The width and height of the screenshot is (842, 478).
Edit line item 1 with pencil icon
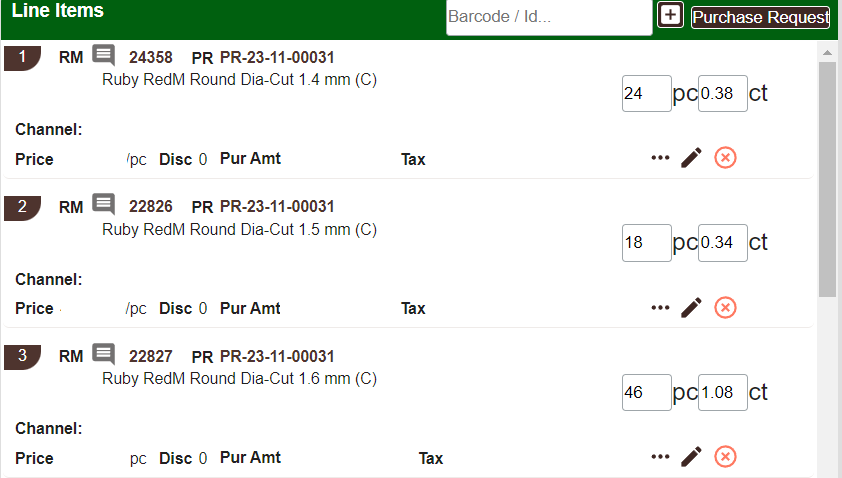[x=691, y=158]
